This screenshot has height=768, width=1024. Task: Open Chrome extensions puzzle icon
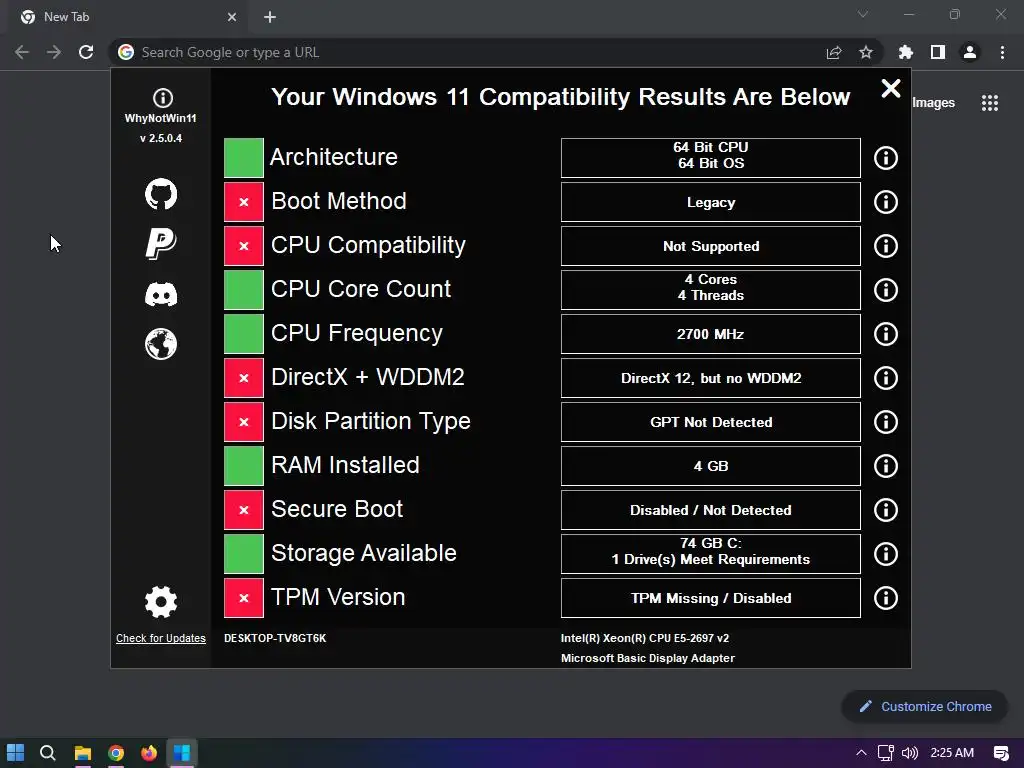click(x=906, y=52)
